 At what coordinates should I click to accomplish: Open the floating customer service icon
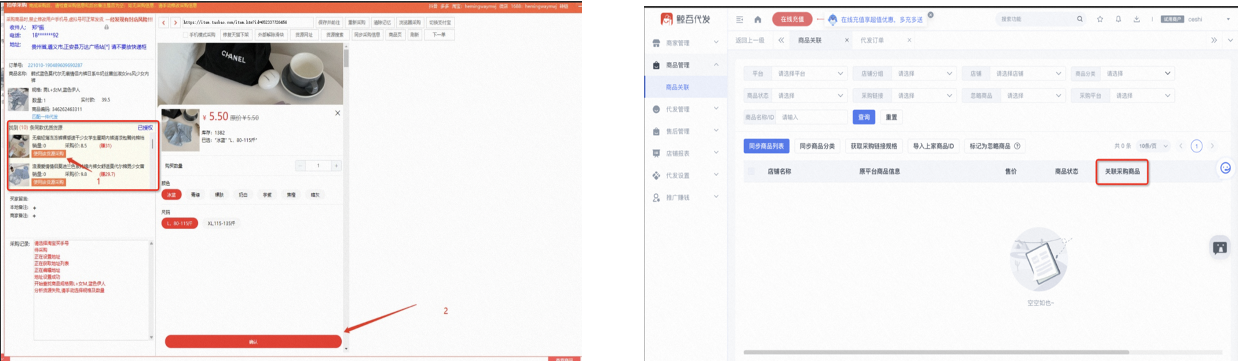point(1226,167)
